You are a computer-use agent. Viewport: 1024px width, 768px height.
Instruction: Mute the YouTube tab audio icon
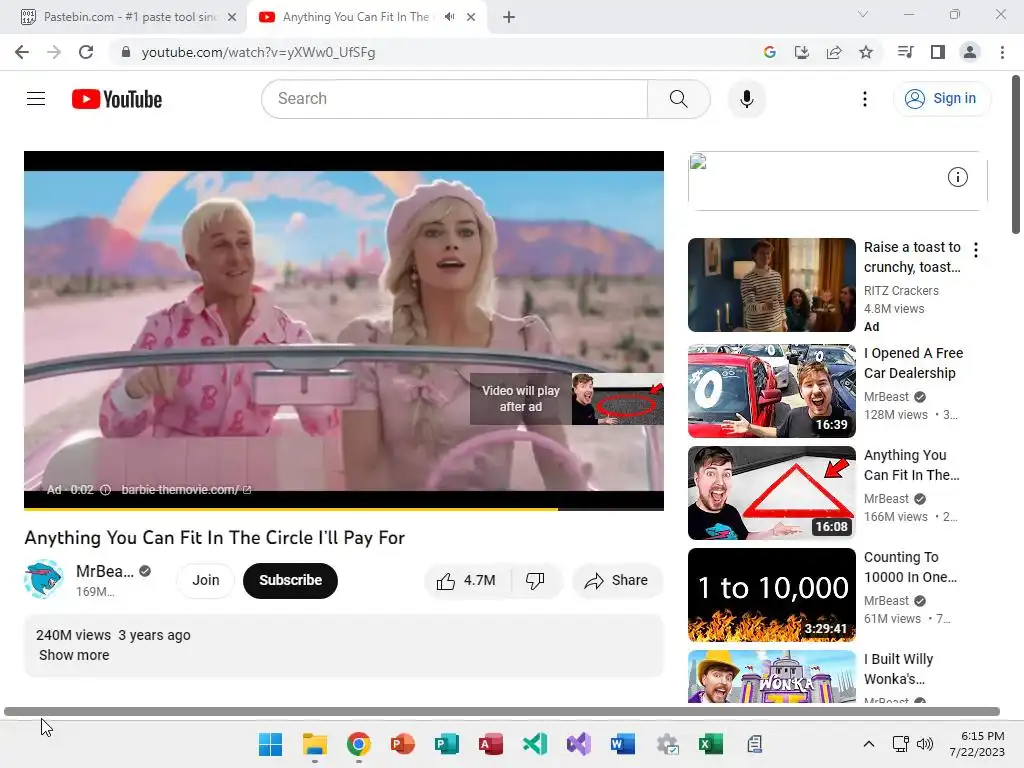449,17
